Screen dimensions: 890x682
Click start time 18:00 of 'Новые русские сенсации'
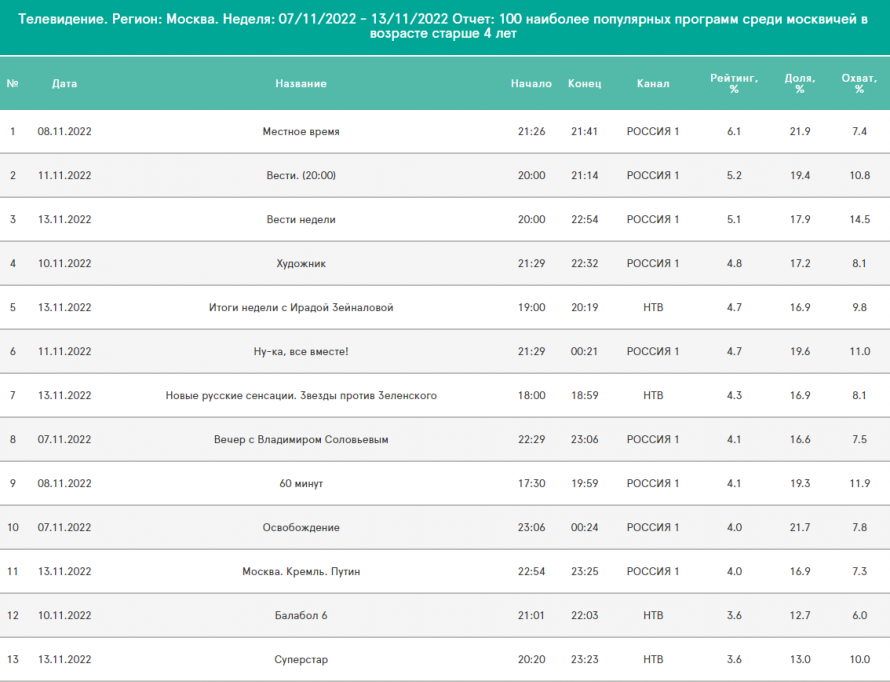point(531,395)
